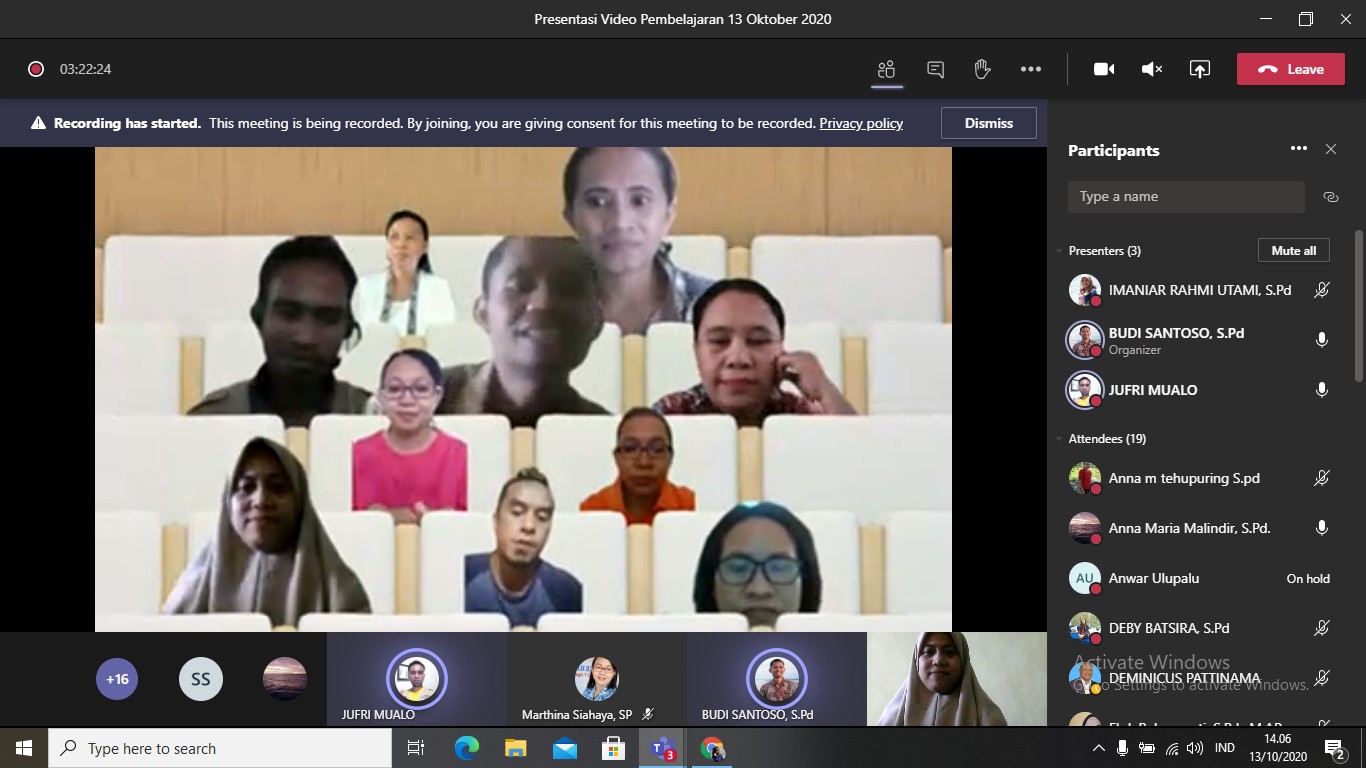The image size is (1366, 768).
Task: Toggle the show participants icon
Action: click(886, 69)
